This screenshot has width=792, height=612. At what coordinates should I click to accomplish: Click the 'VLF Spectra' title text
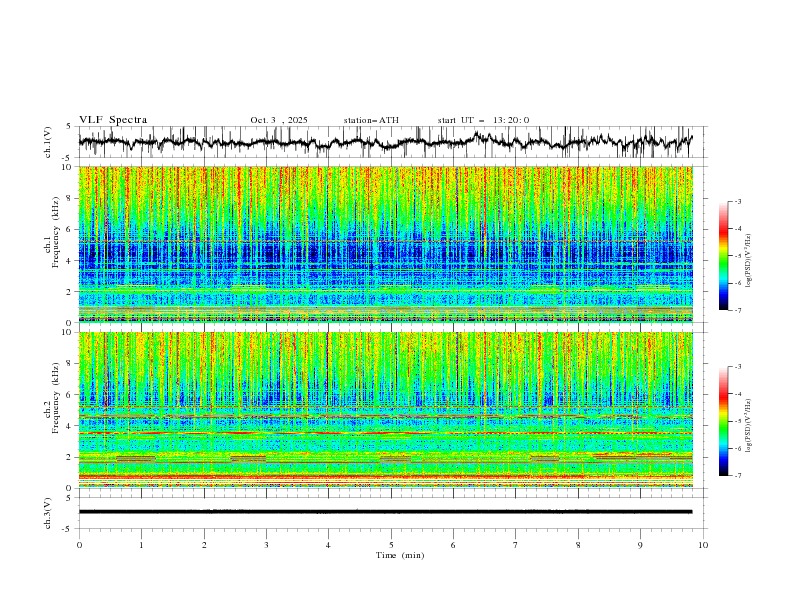(113, 120)
